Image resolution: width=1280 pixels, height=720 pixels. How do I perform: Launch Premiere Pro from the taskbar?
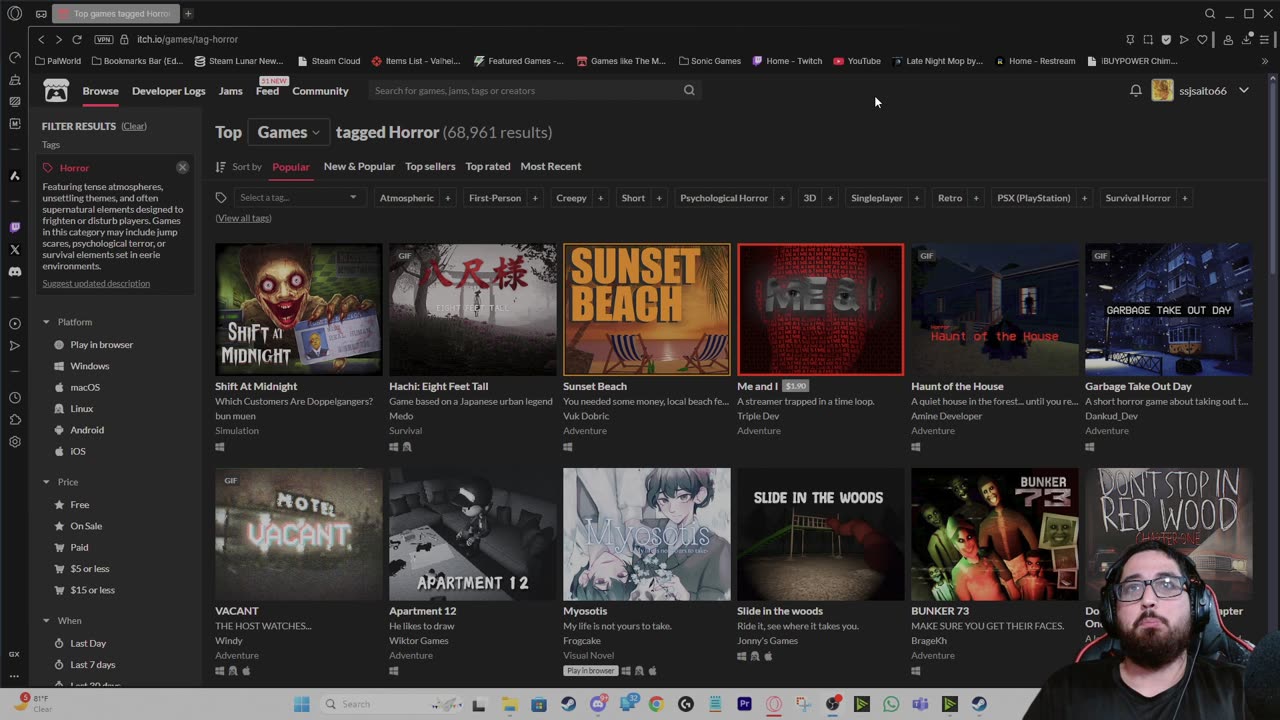744,704
